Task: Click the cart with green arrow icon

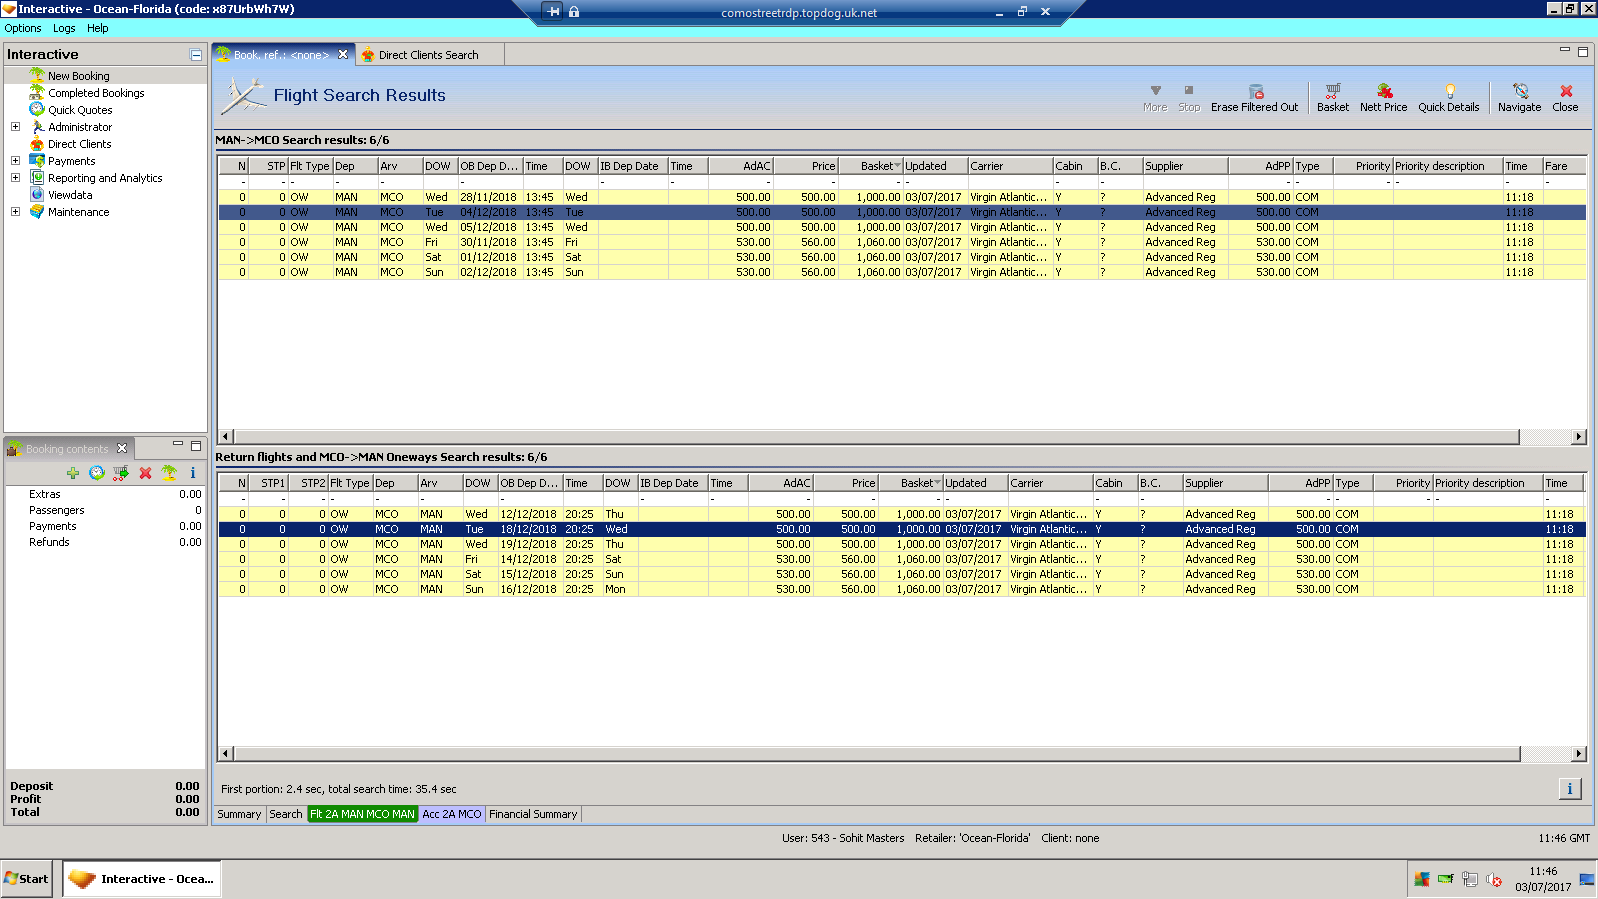Action: coord(121,473)
